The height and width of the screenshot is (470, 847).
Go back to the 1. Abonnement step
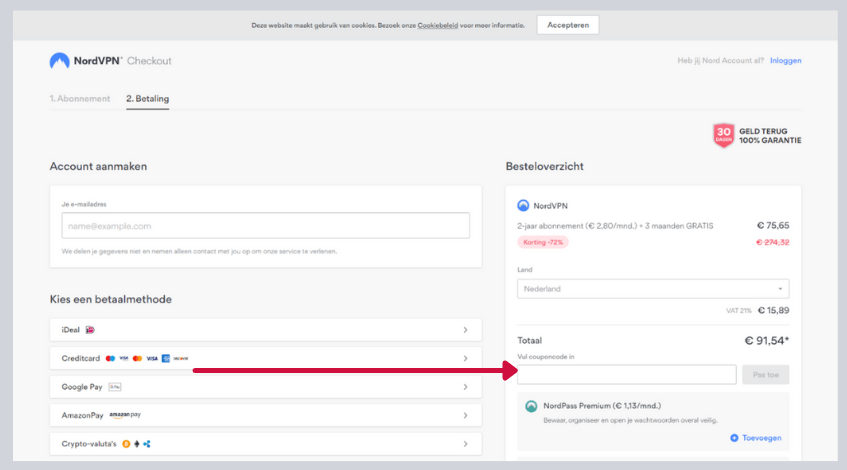[x=81, y=99]
